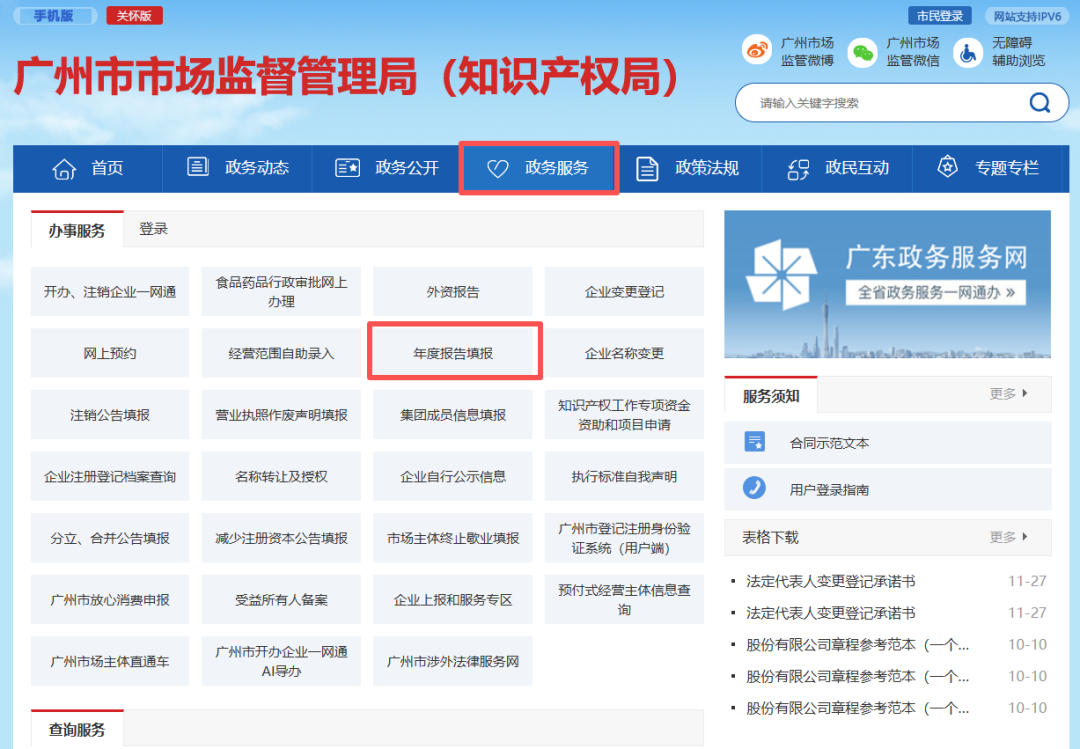Open the 年度报告填报 service
Viewport: 1080px width, 749px height.
tap(455, 351)
